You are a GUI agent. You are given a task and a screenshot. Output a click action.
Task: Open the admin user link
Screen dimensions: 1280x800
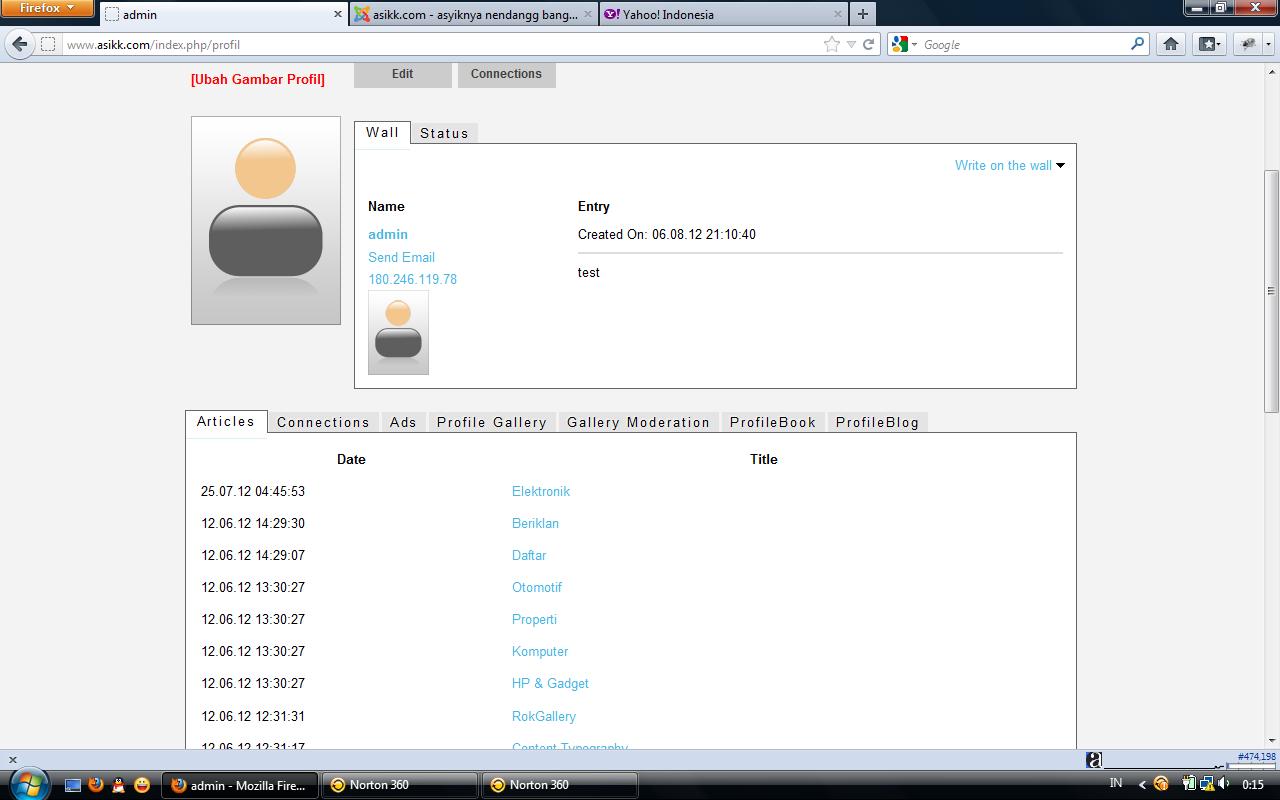[x=388, y=234]
